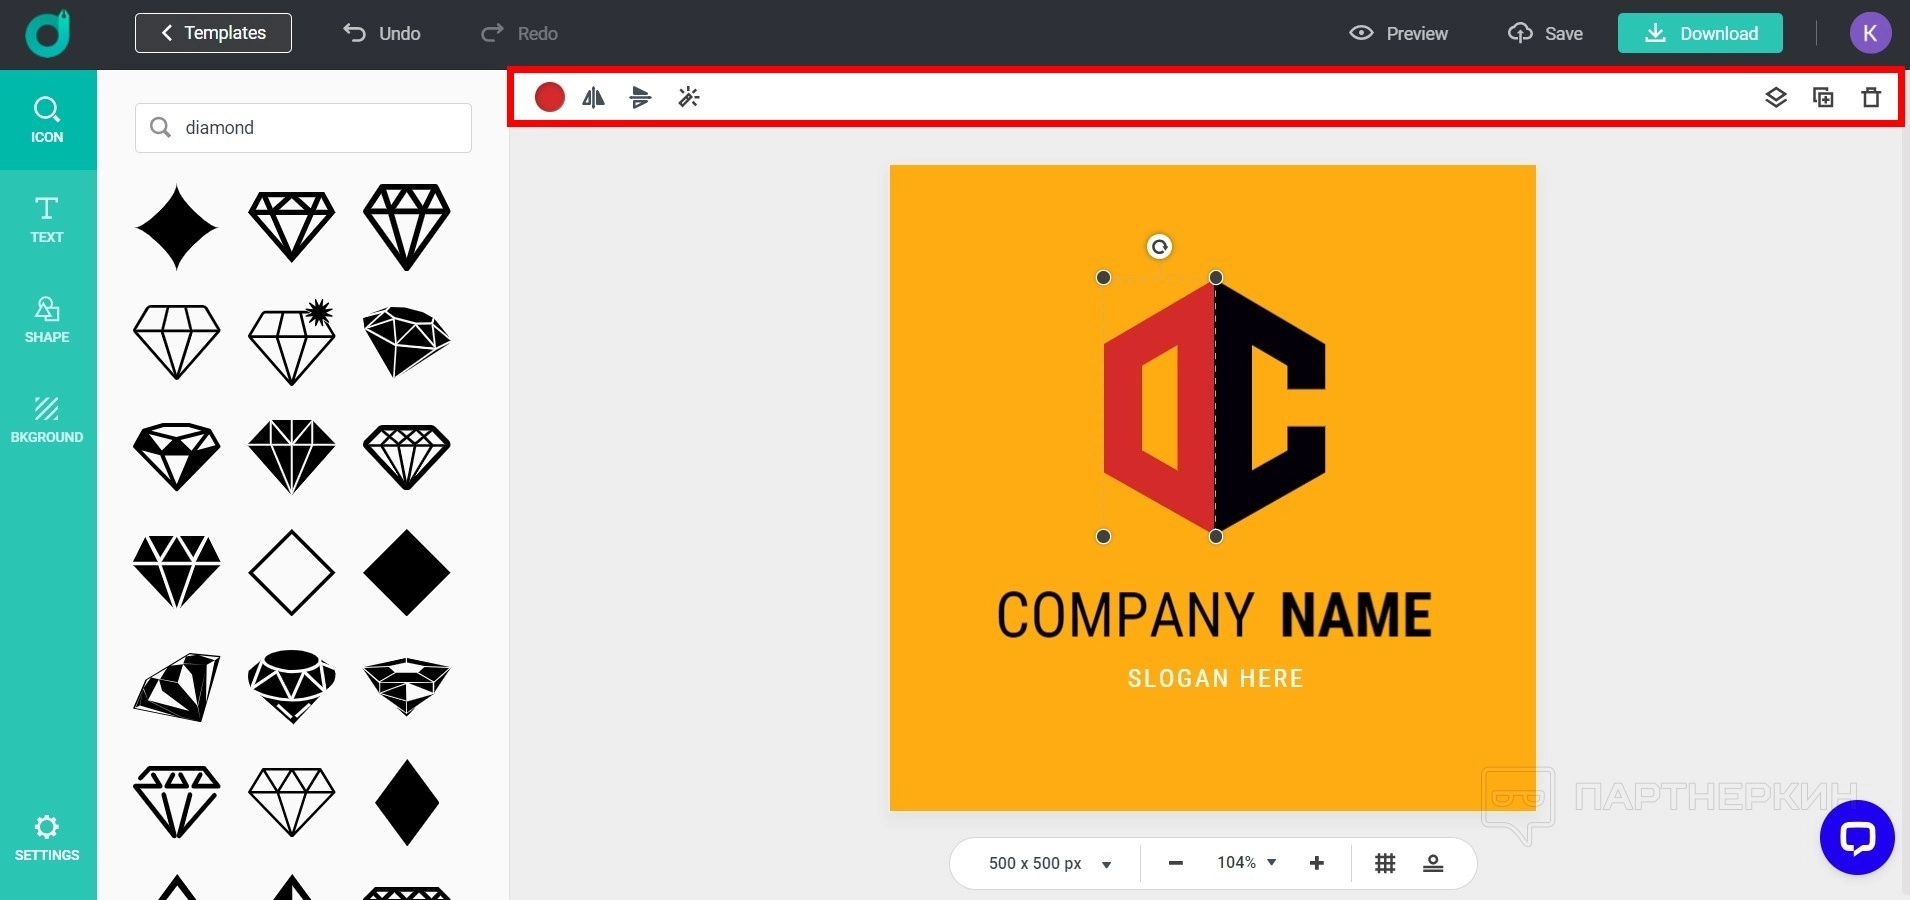Go back to Templates
1910x900 pixels.
[213, 33]
